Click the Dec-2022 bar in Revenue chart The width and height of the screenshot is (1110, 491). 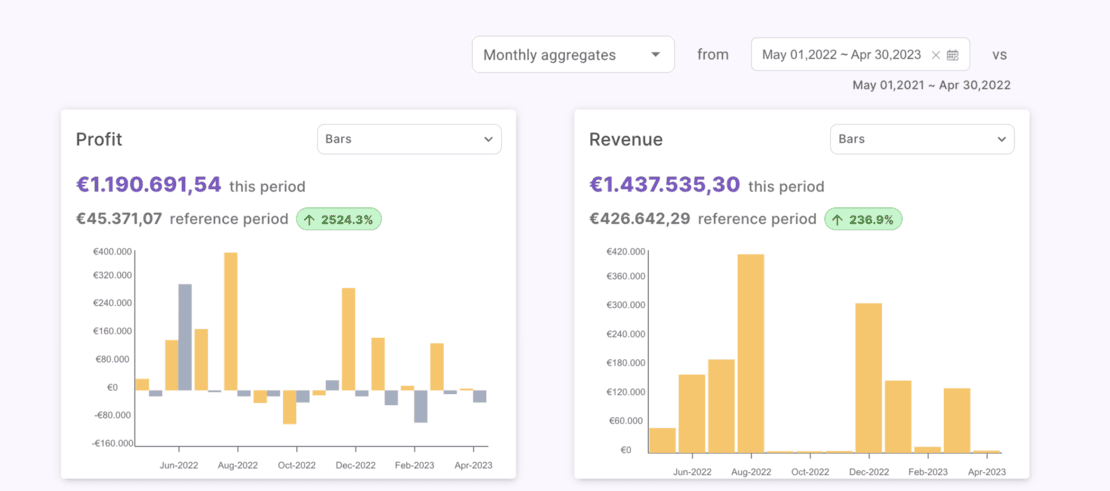click(869, 378)
